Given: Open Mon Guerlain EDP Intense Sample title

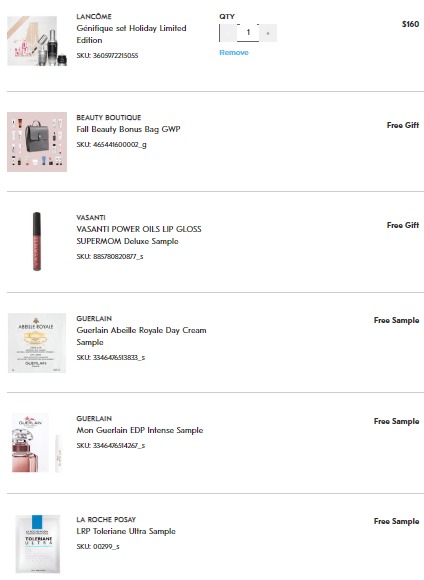Looking at the screenshot, I should [x=140, y=430].
